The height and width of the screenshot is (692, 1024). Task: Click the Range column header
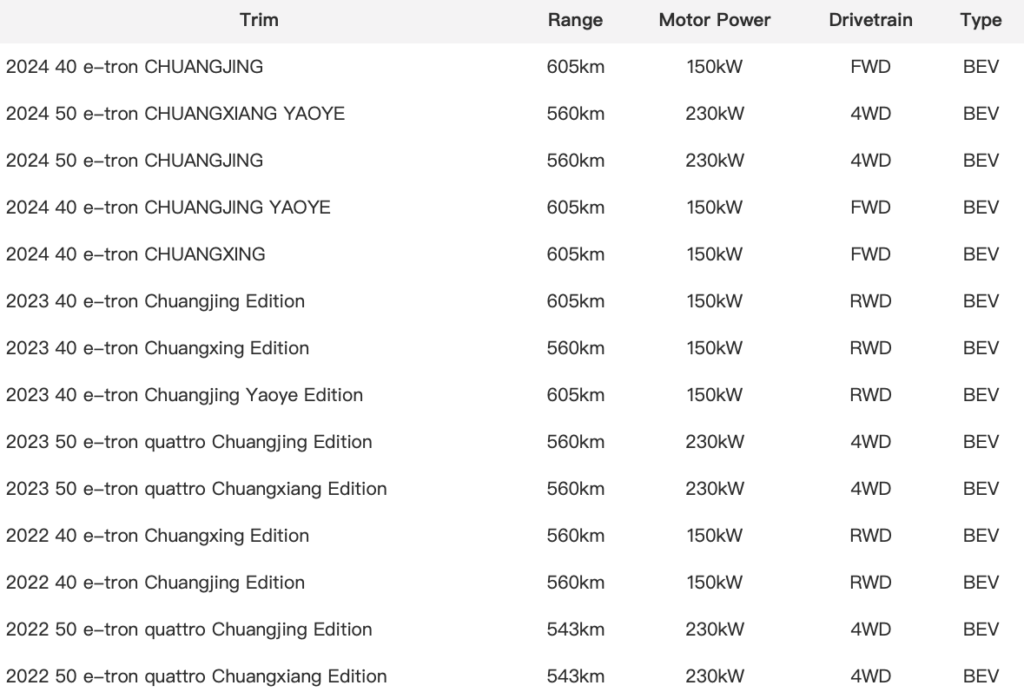pyautogui.click(x=575, y=20)
